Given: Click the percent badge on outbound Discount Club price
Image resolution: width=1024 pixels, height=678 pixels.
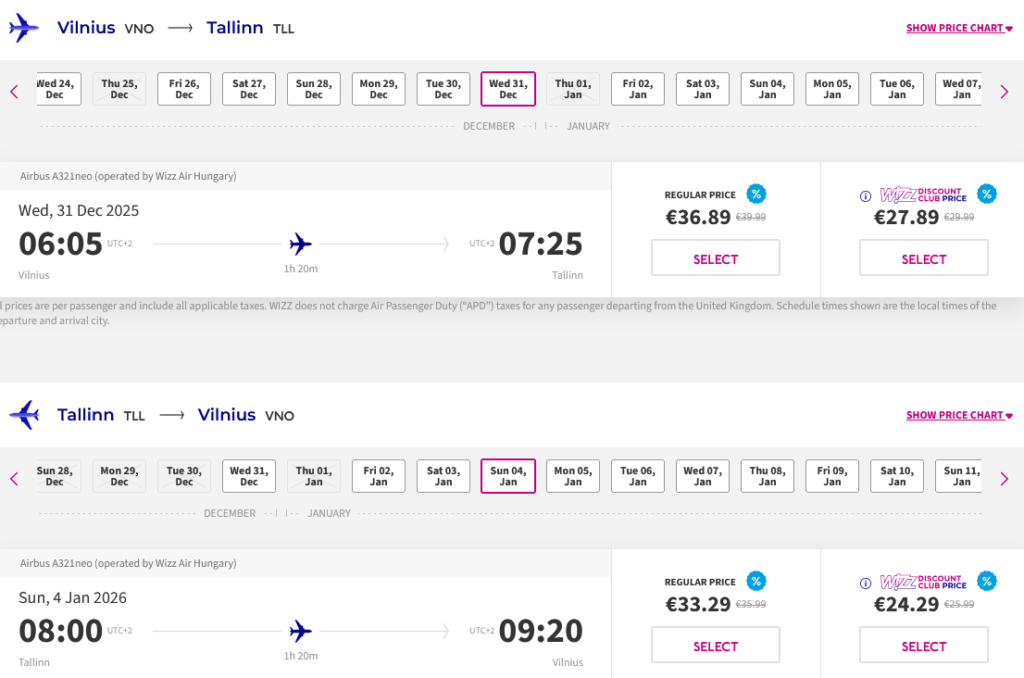Looking at the screenshot, I should (x=987, y=194).
